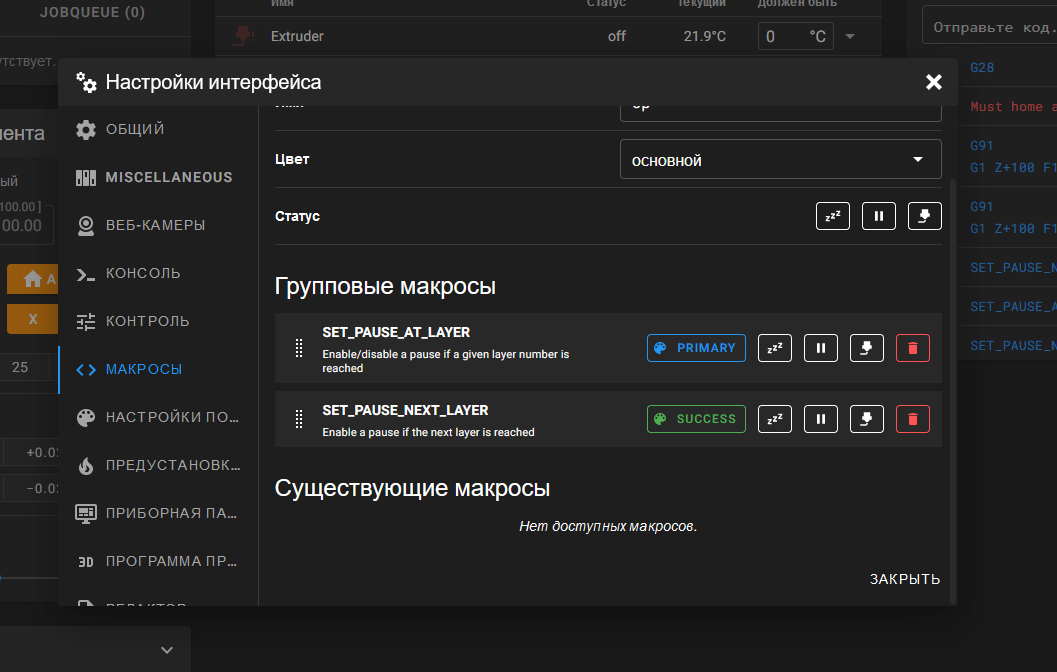This screenshot has height=672, width=1057.
Task: Toggle standby state in the Статус row
Action: [832, 216]
